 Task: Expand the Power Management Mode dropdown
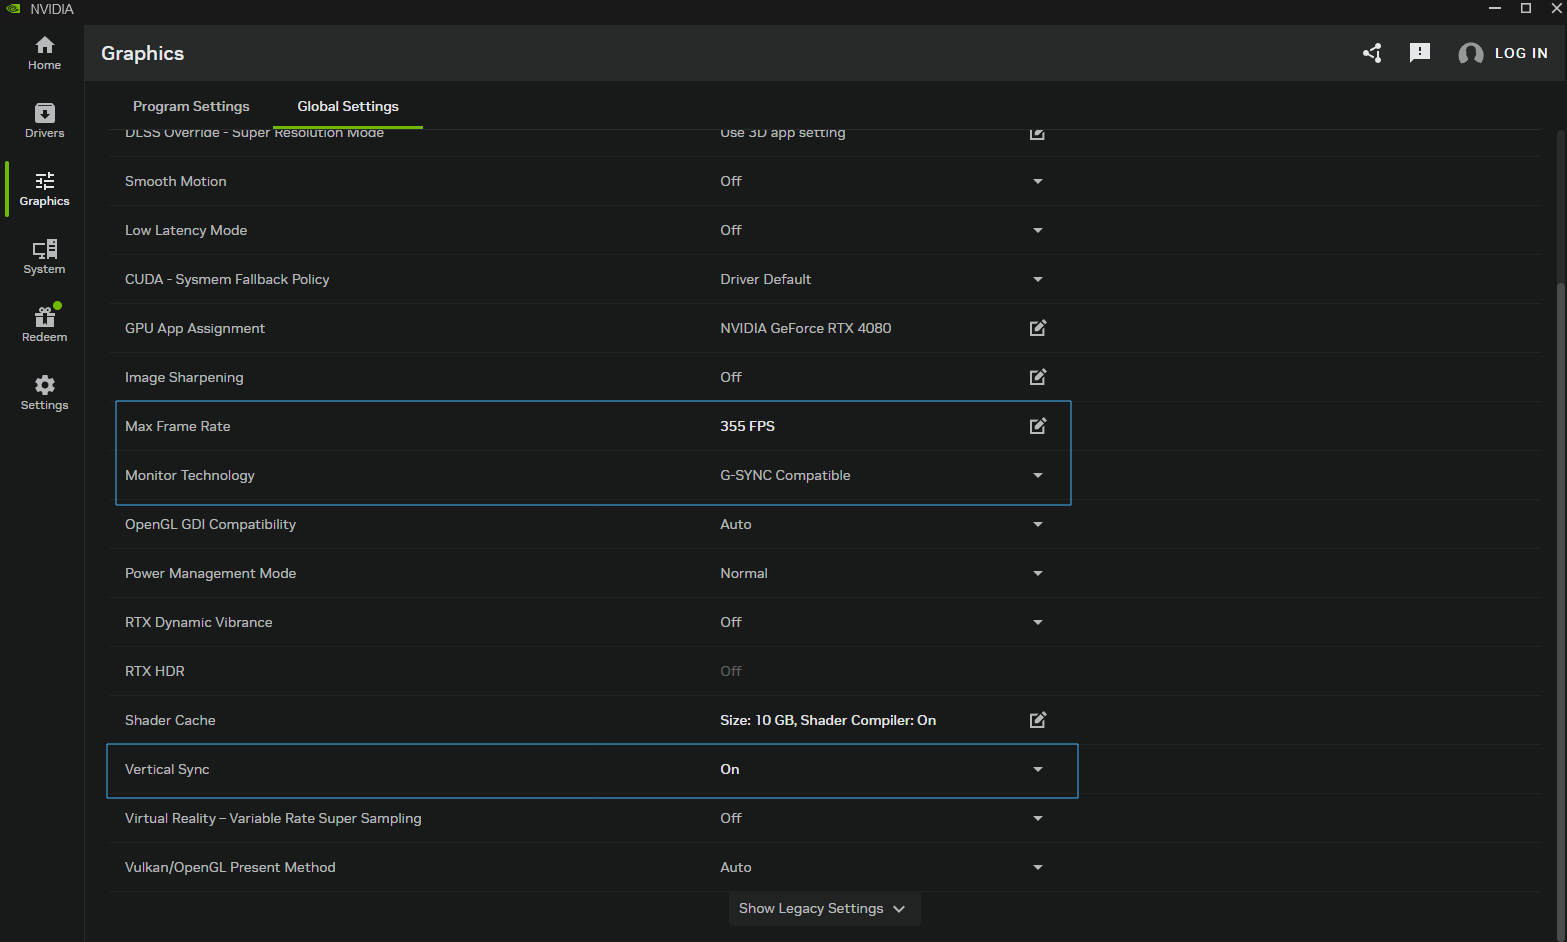tap(1038, 573)
